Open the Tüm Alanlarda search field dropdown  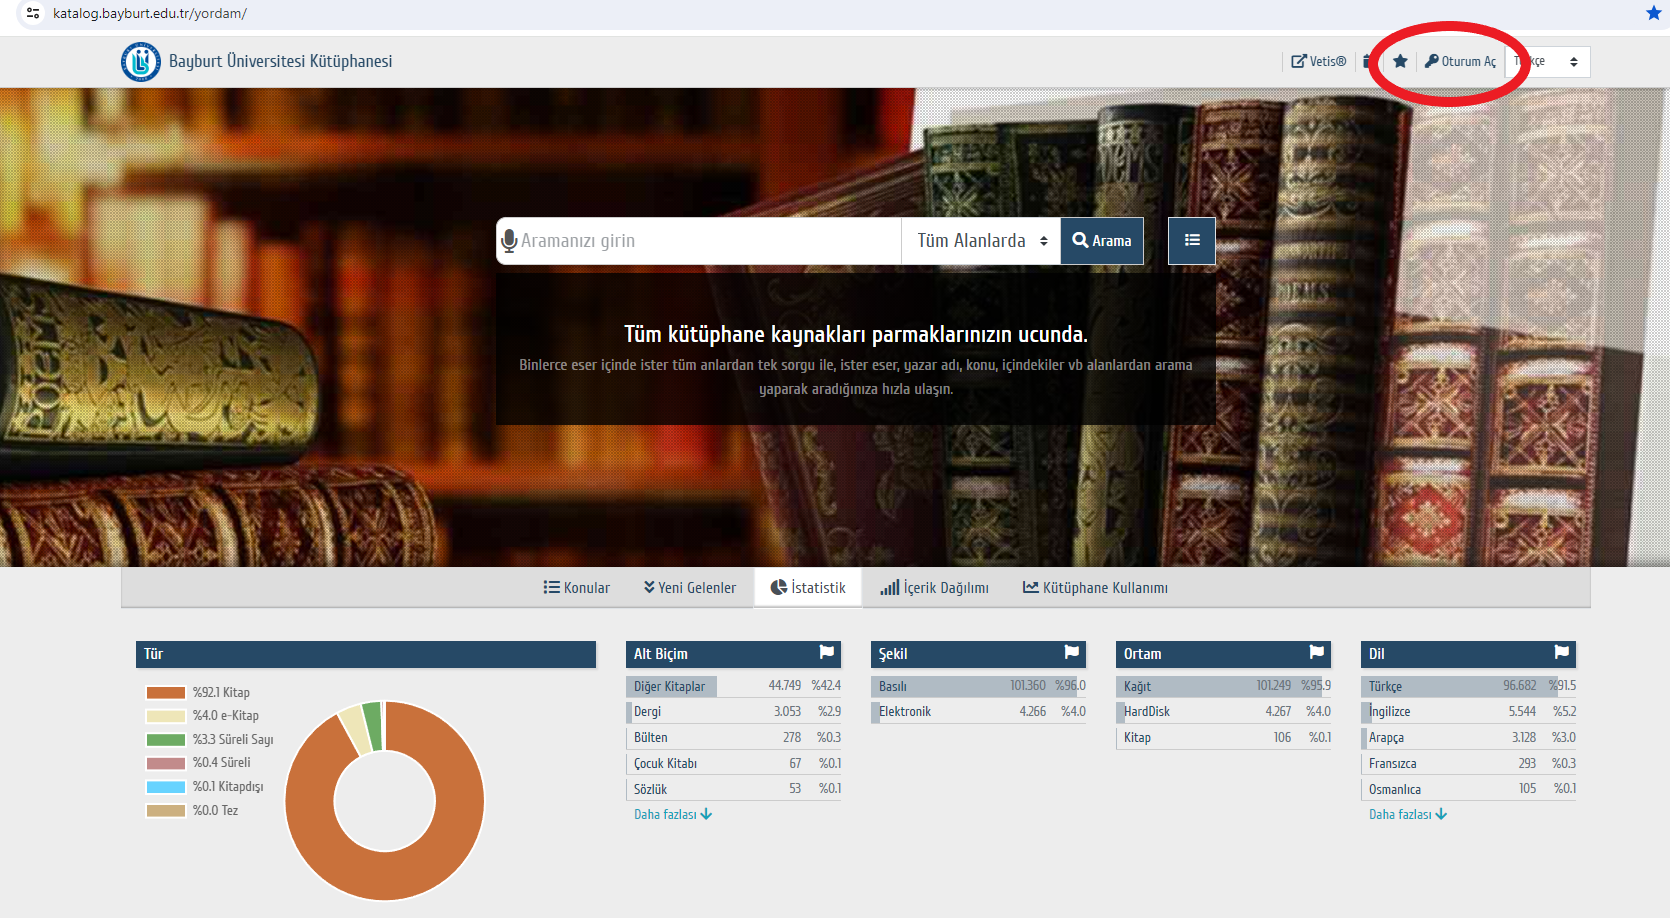(x=981, y=241)
